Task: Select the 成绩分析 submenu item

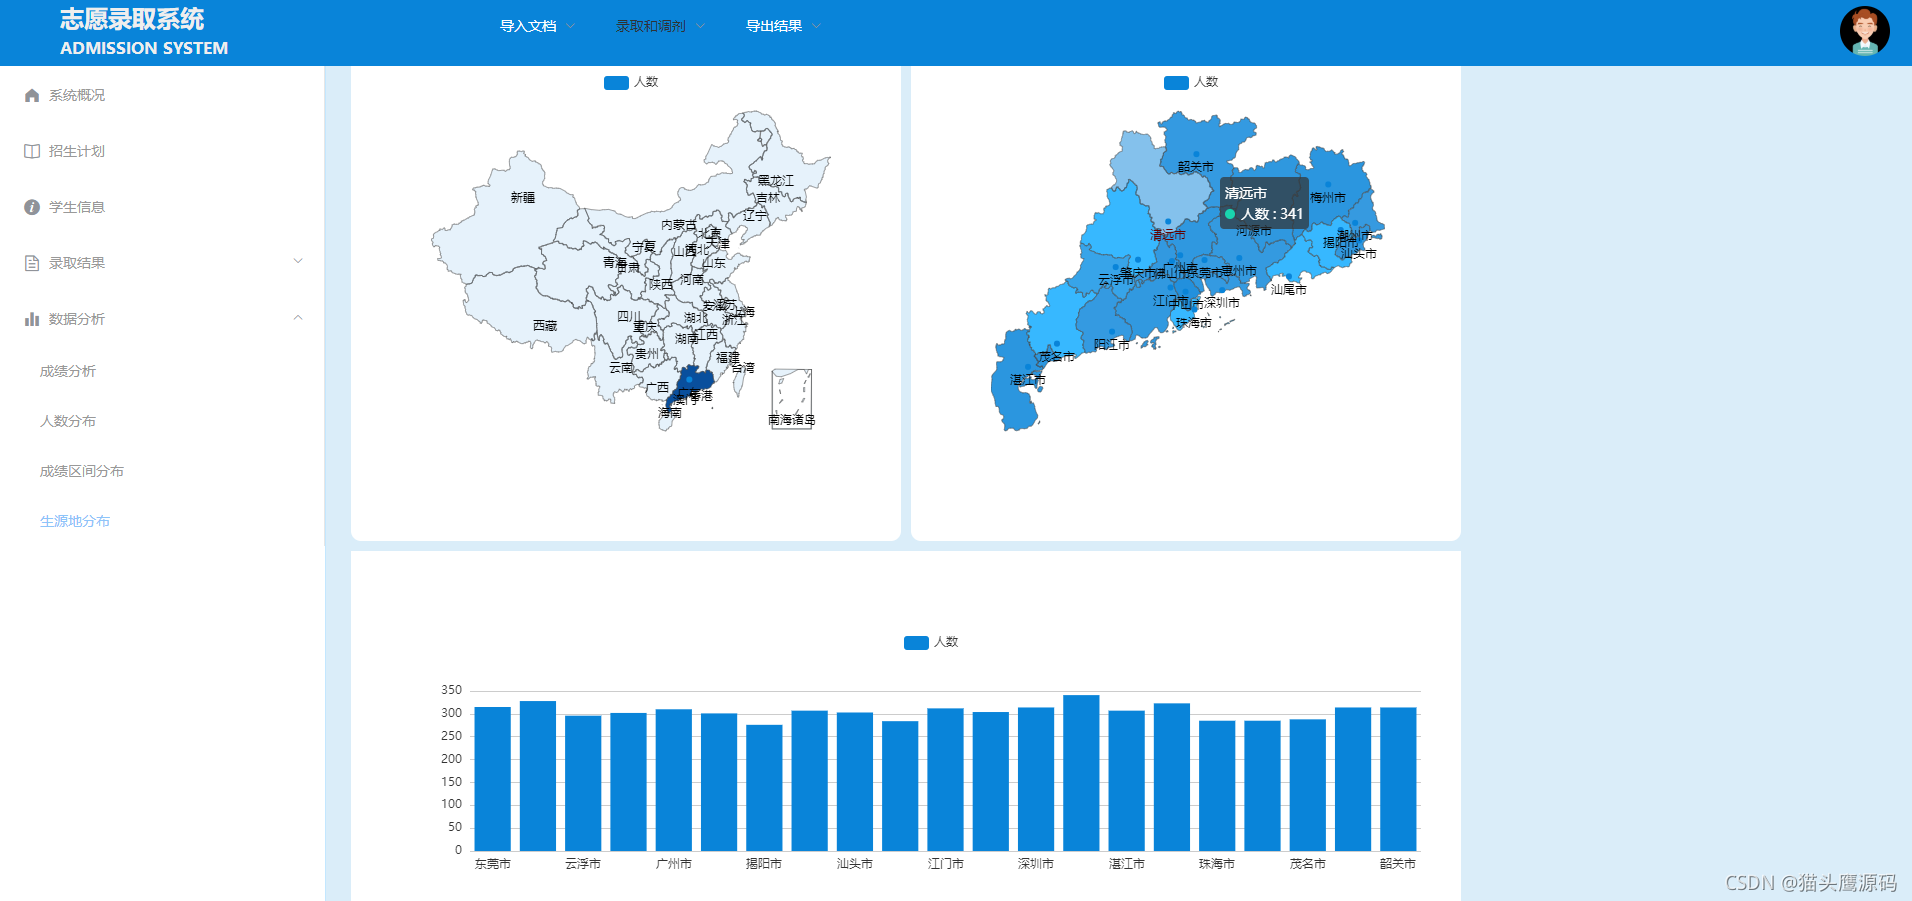Action: coord(68,371)
